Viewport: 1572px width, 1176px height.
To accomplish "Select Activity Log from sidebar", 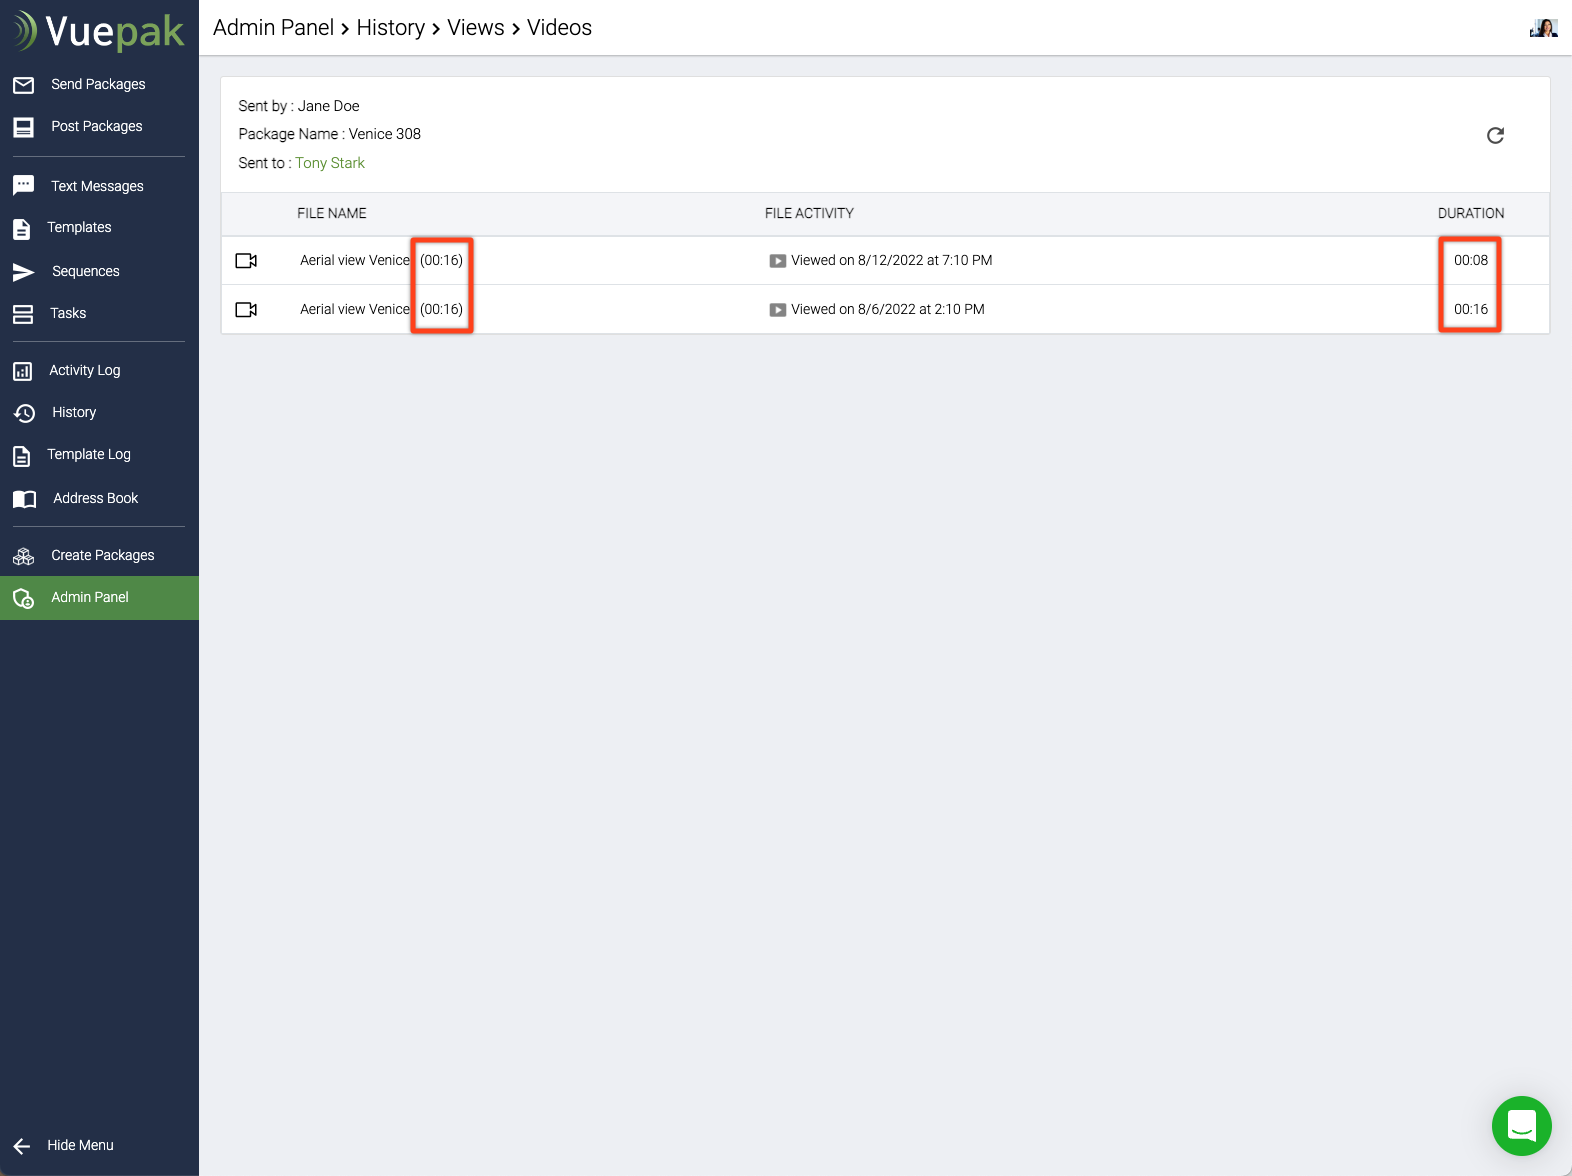I will 84,370.
